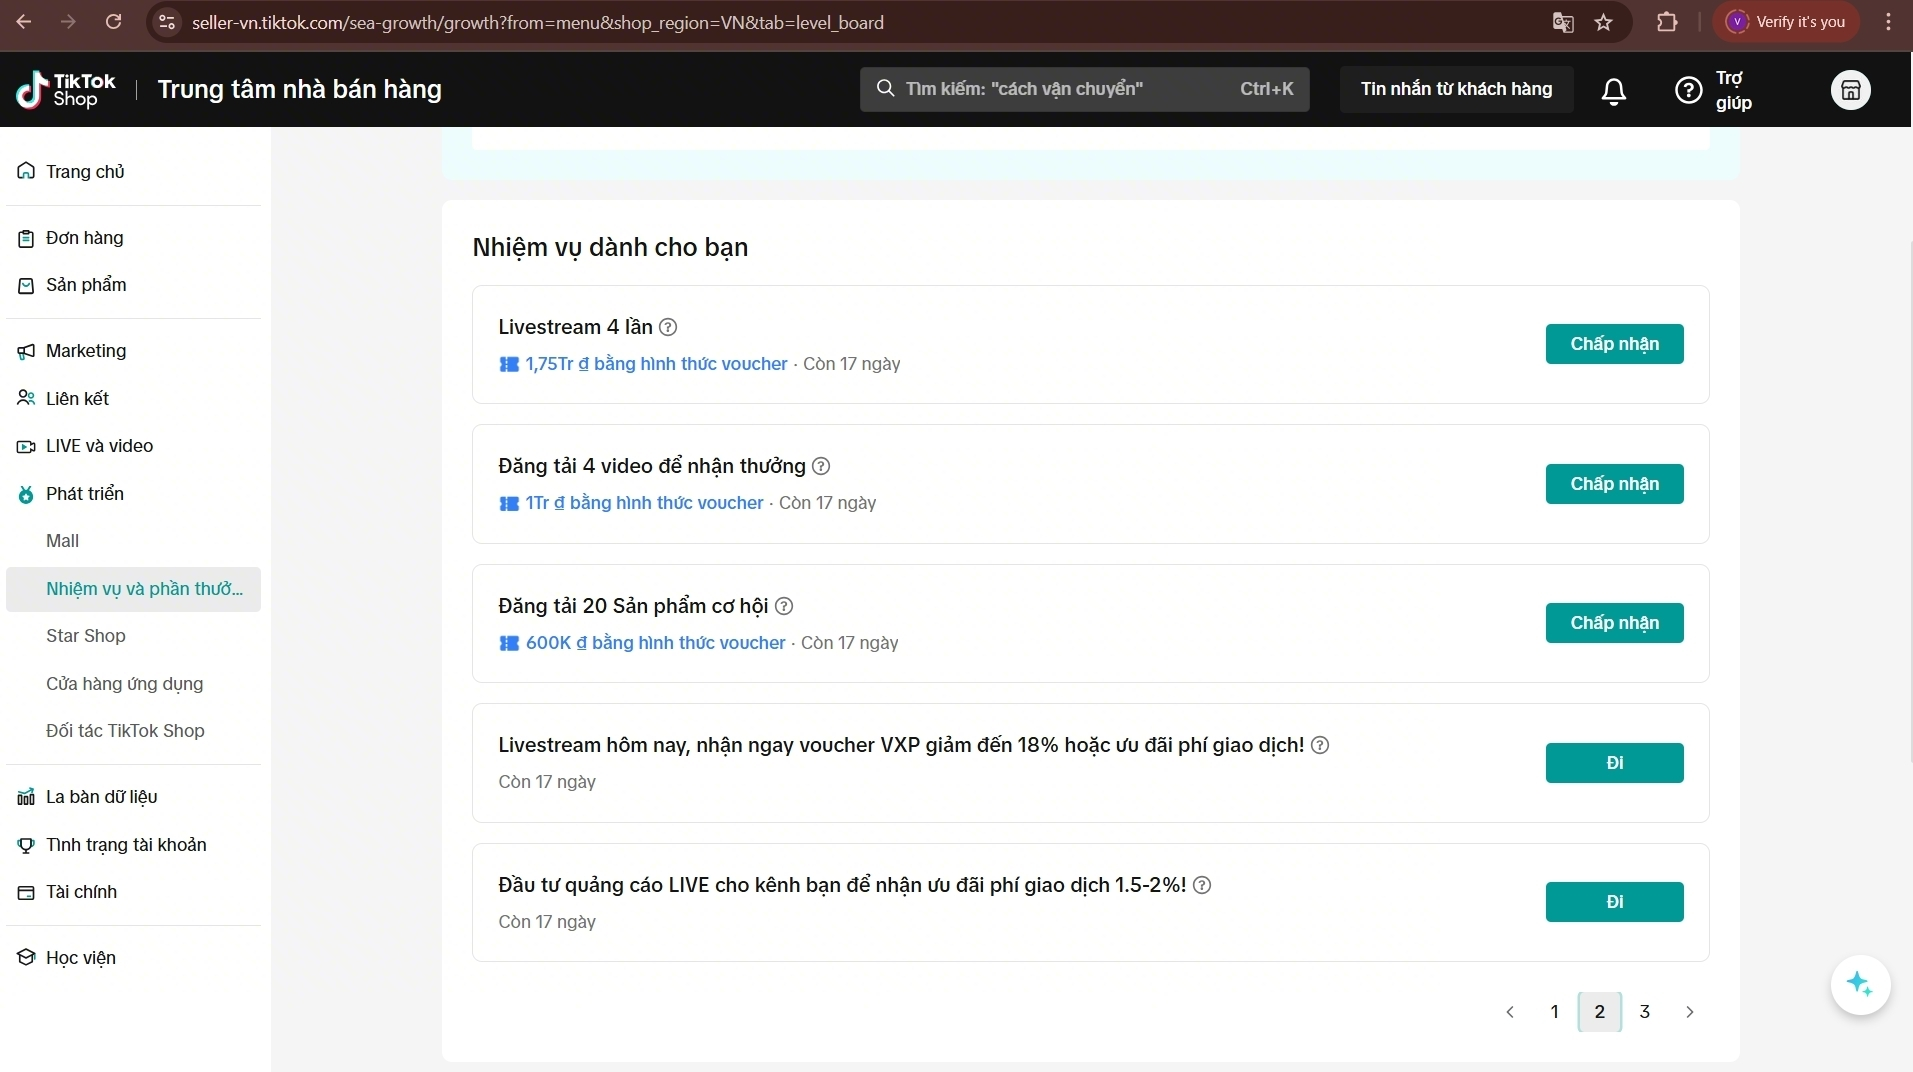The image size is (1913, 1072).
Task: Open Học viện menu
Action: click(x=133, y=958)
